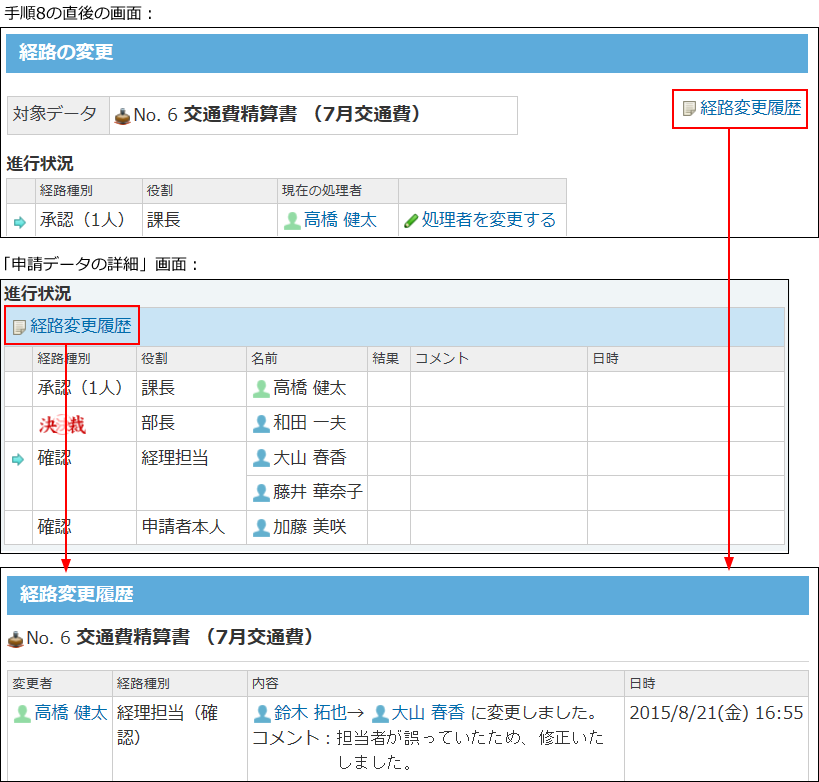Click 経理担当（確認）cell in history table
Viewport: 819px width, 782px height.
click(180, 738)
